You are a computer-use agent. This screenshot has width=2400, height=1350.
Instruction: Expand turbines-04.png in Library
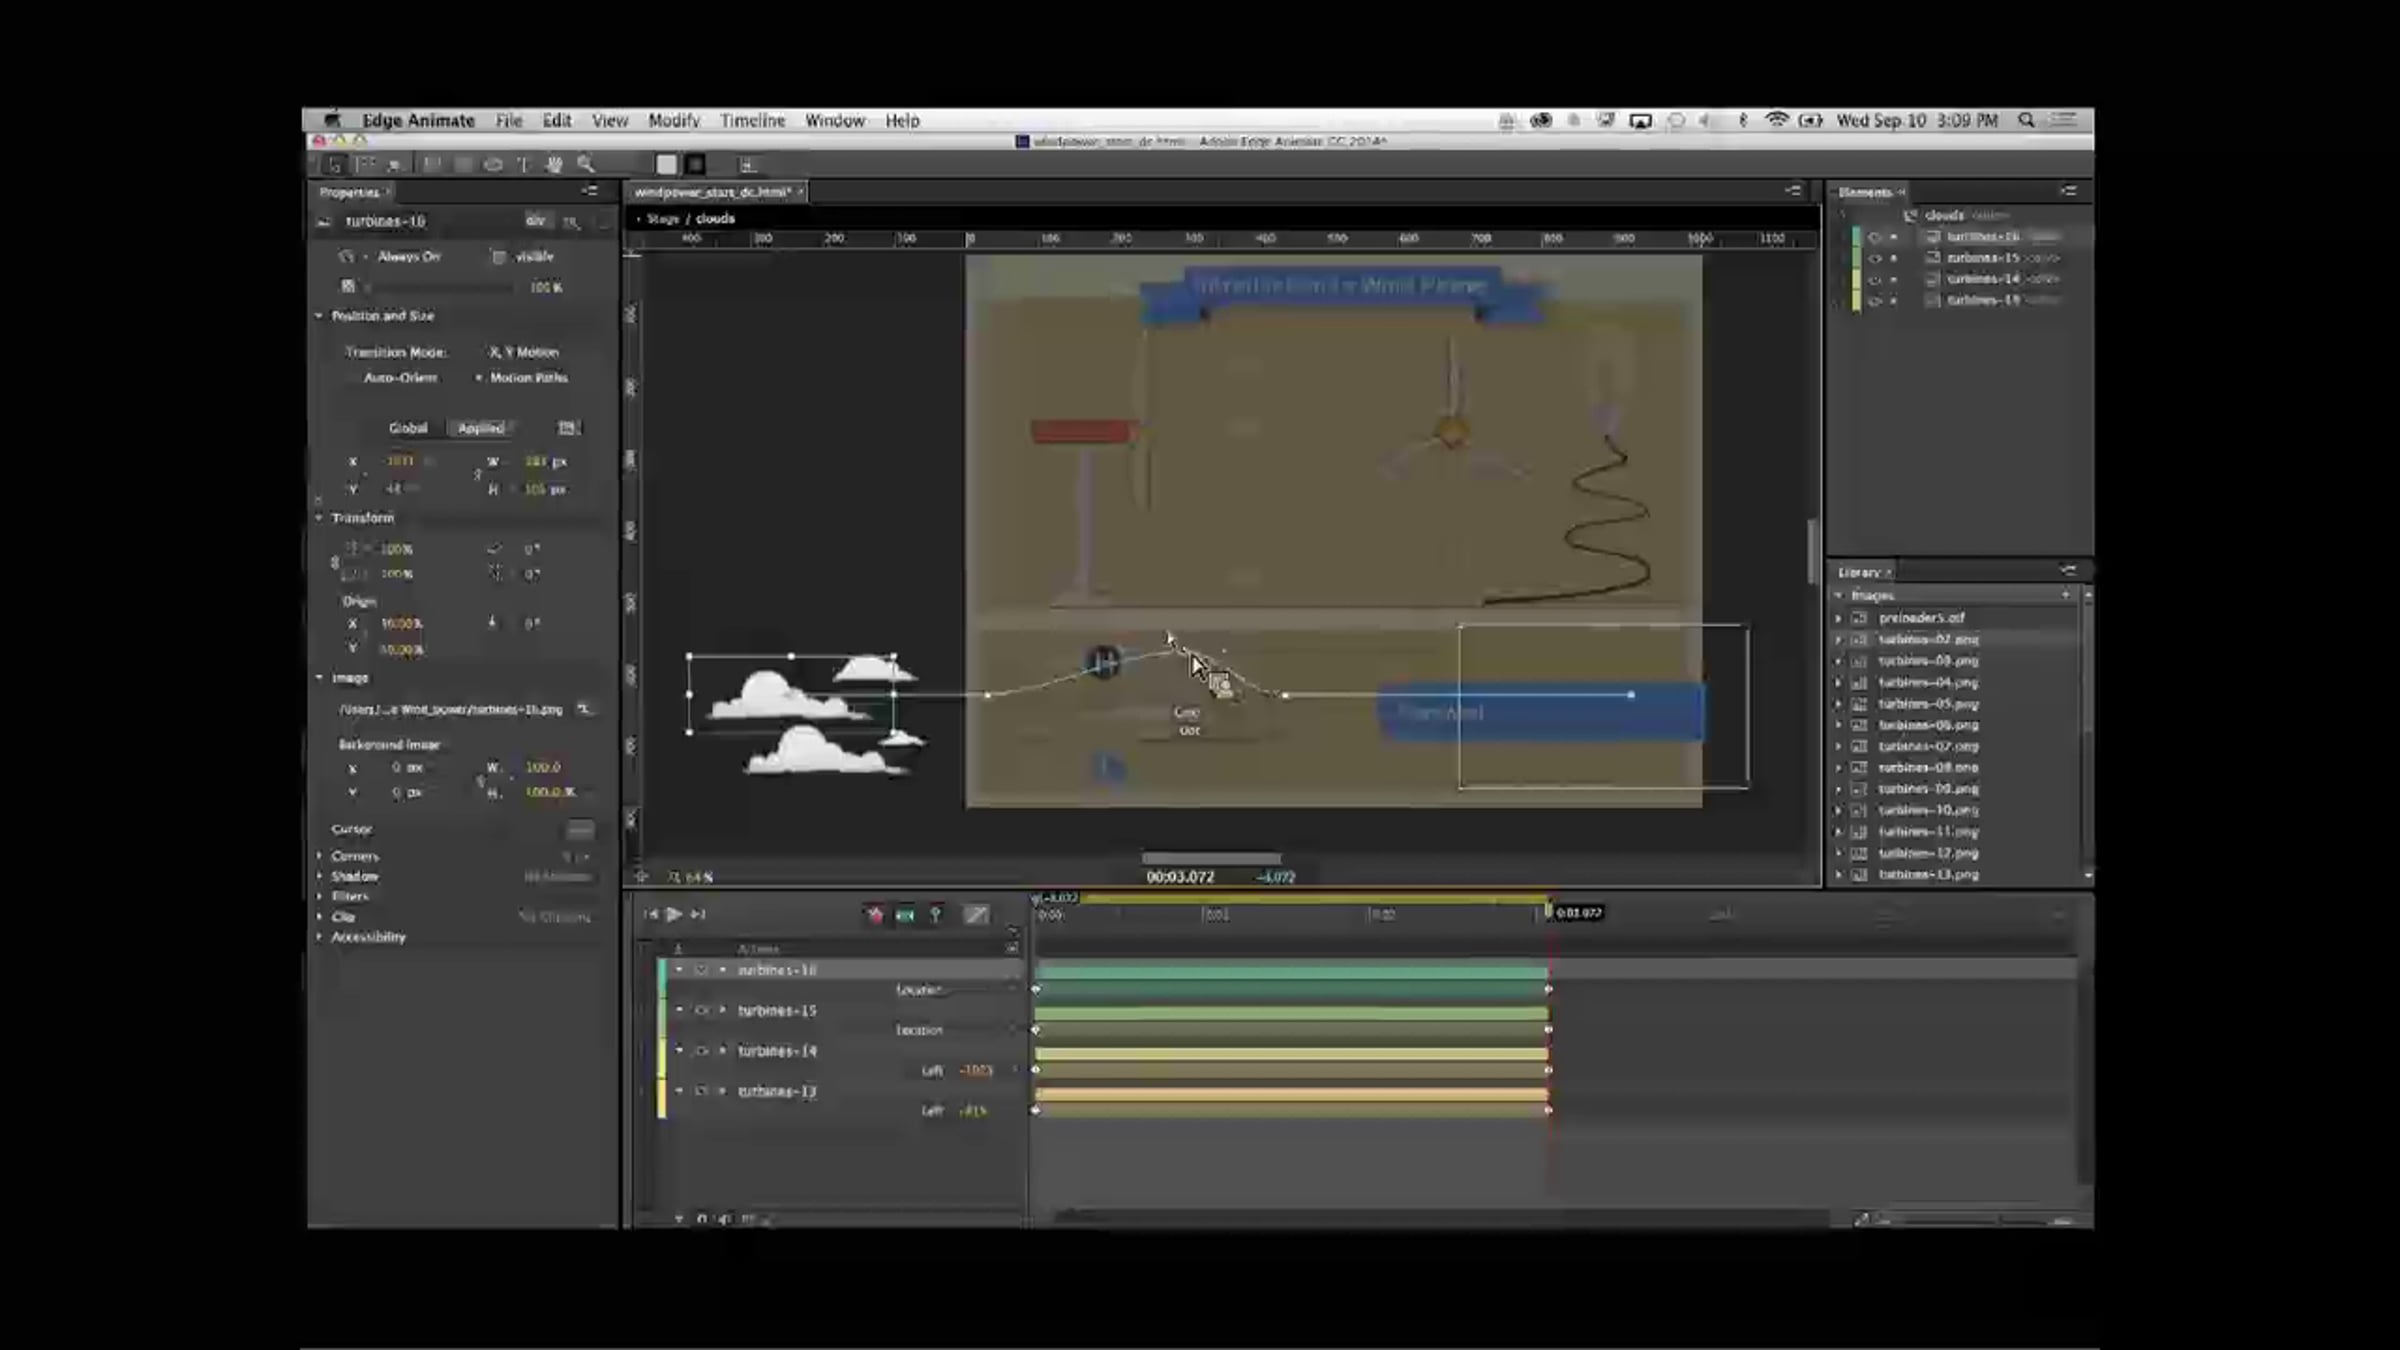click(1838, 683)
